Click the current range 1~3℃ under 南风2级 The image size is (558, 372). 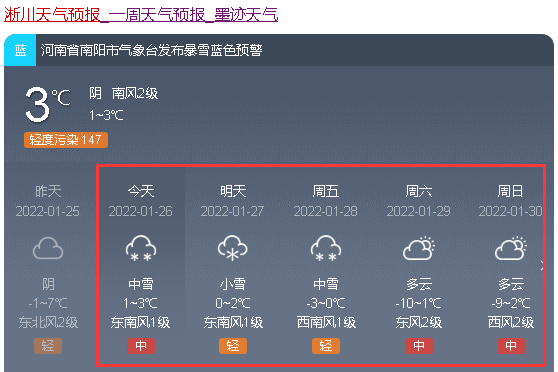(106, 115)
